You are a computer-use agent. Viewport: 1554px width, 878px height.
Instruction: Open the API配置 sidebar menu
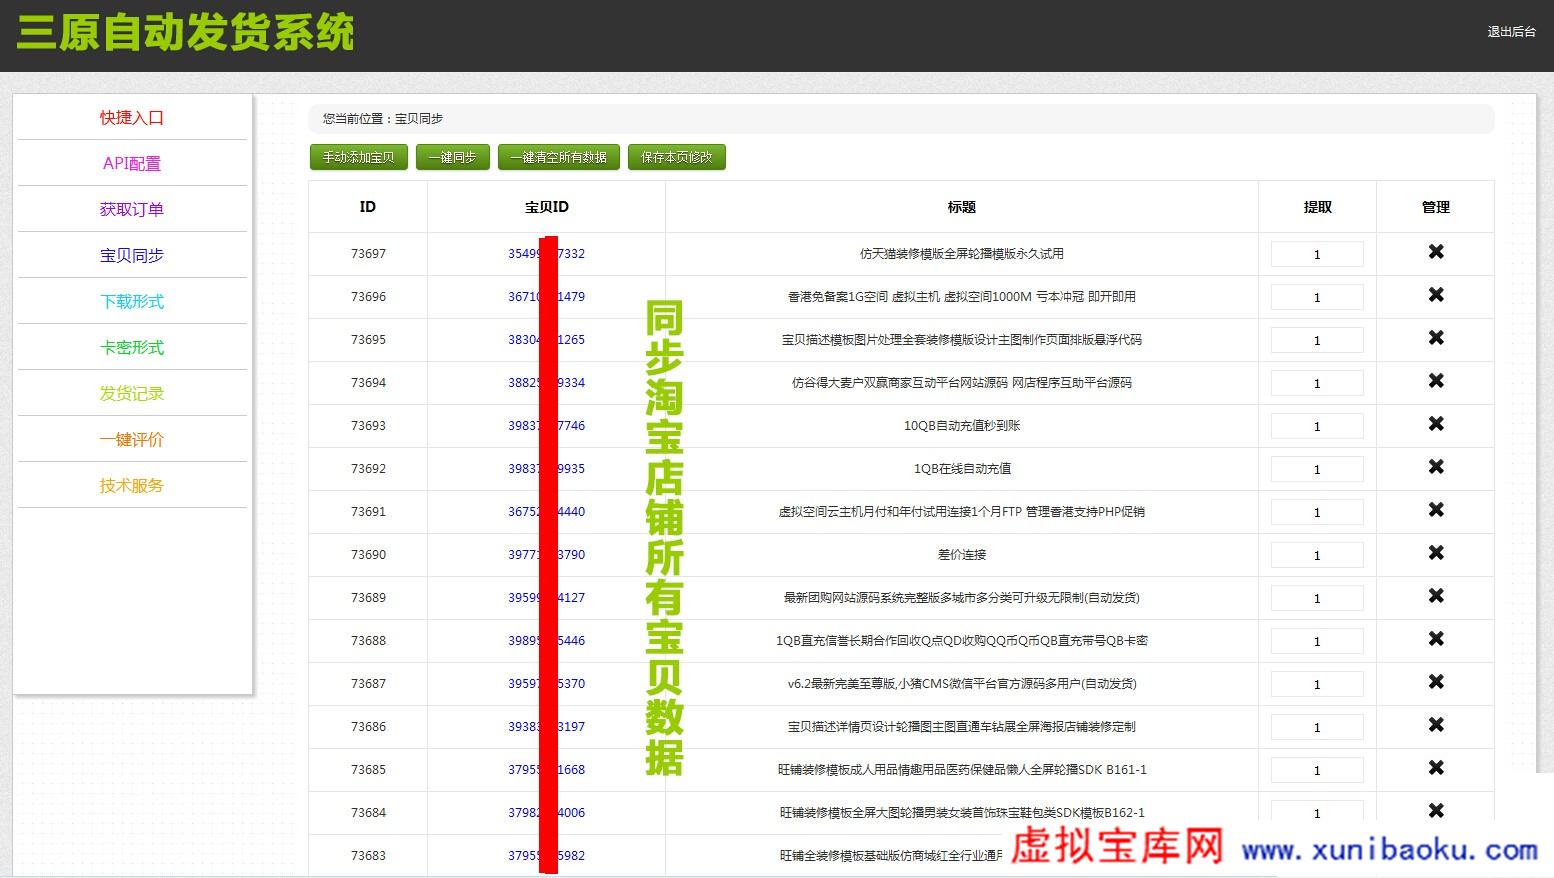[x=132, y=163]
